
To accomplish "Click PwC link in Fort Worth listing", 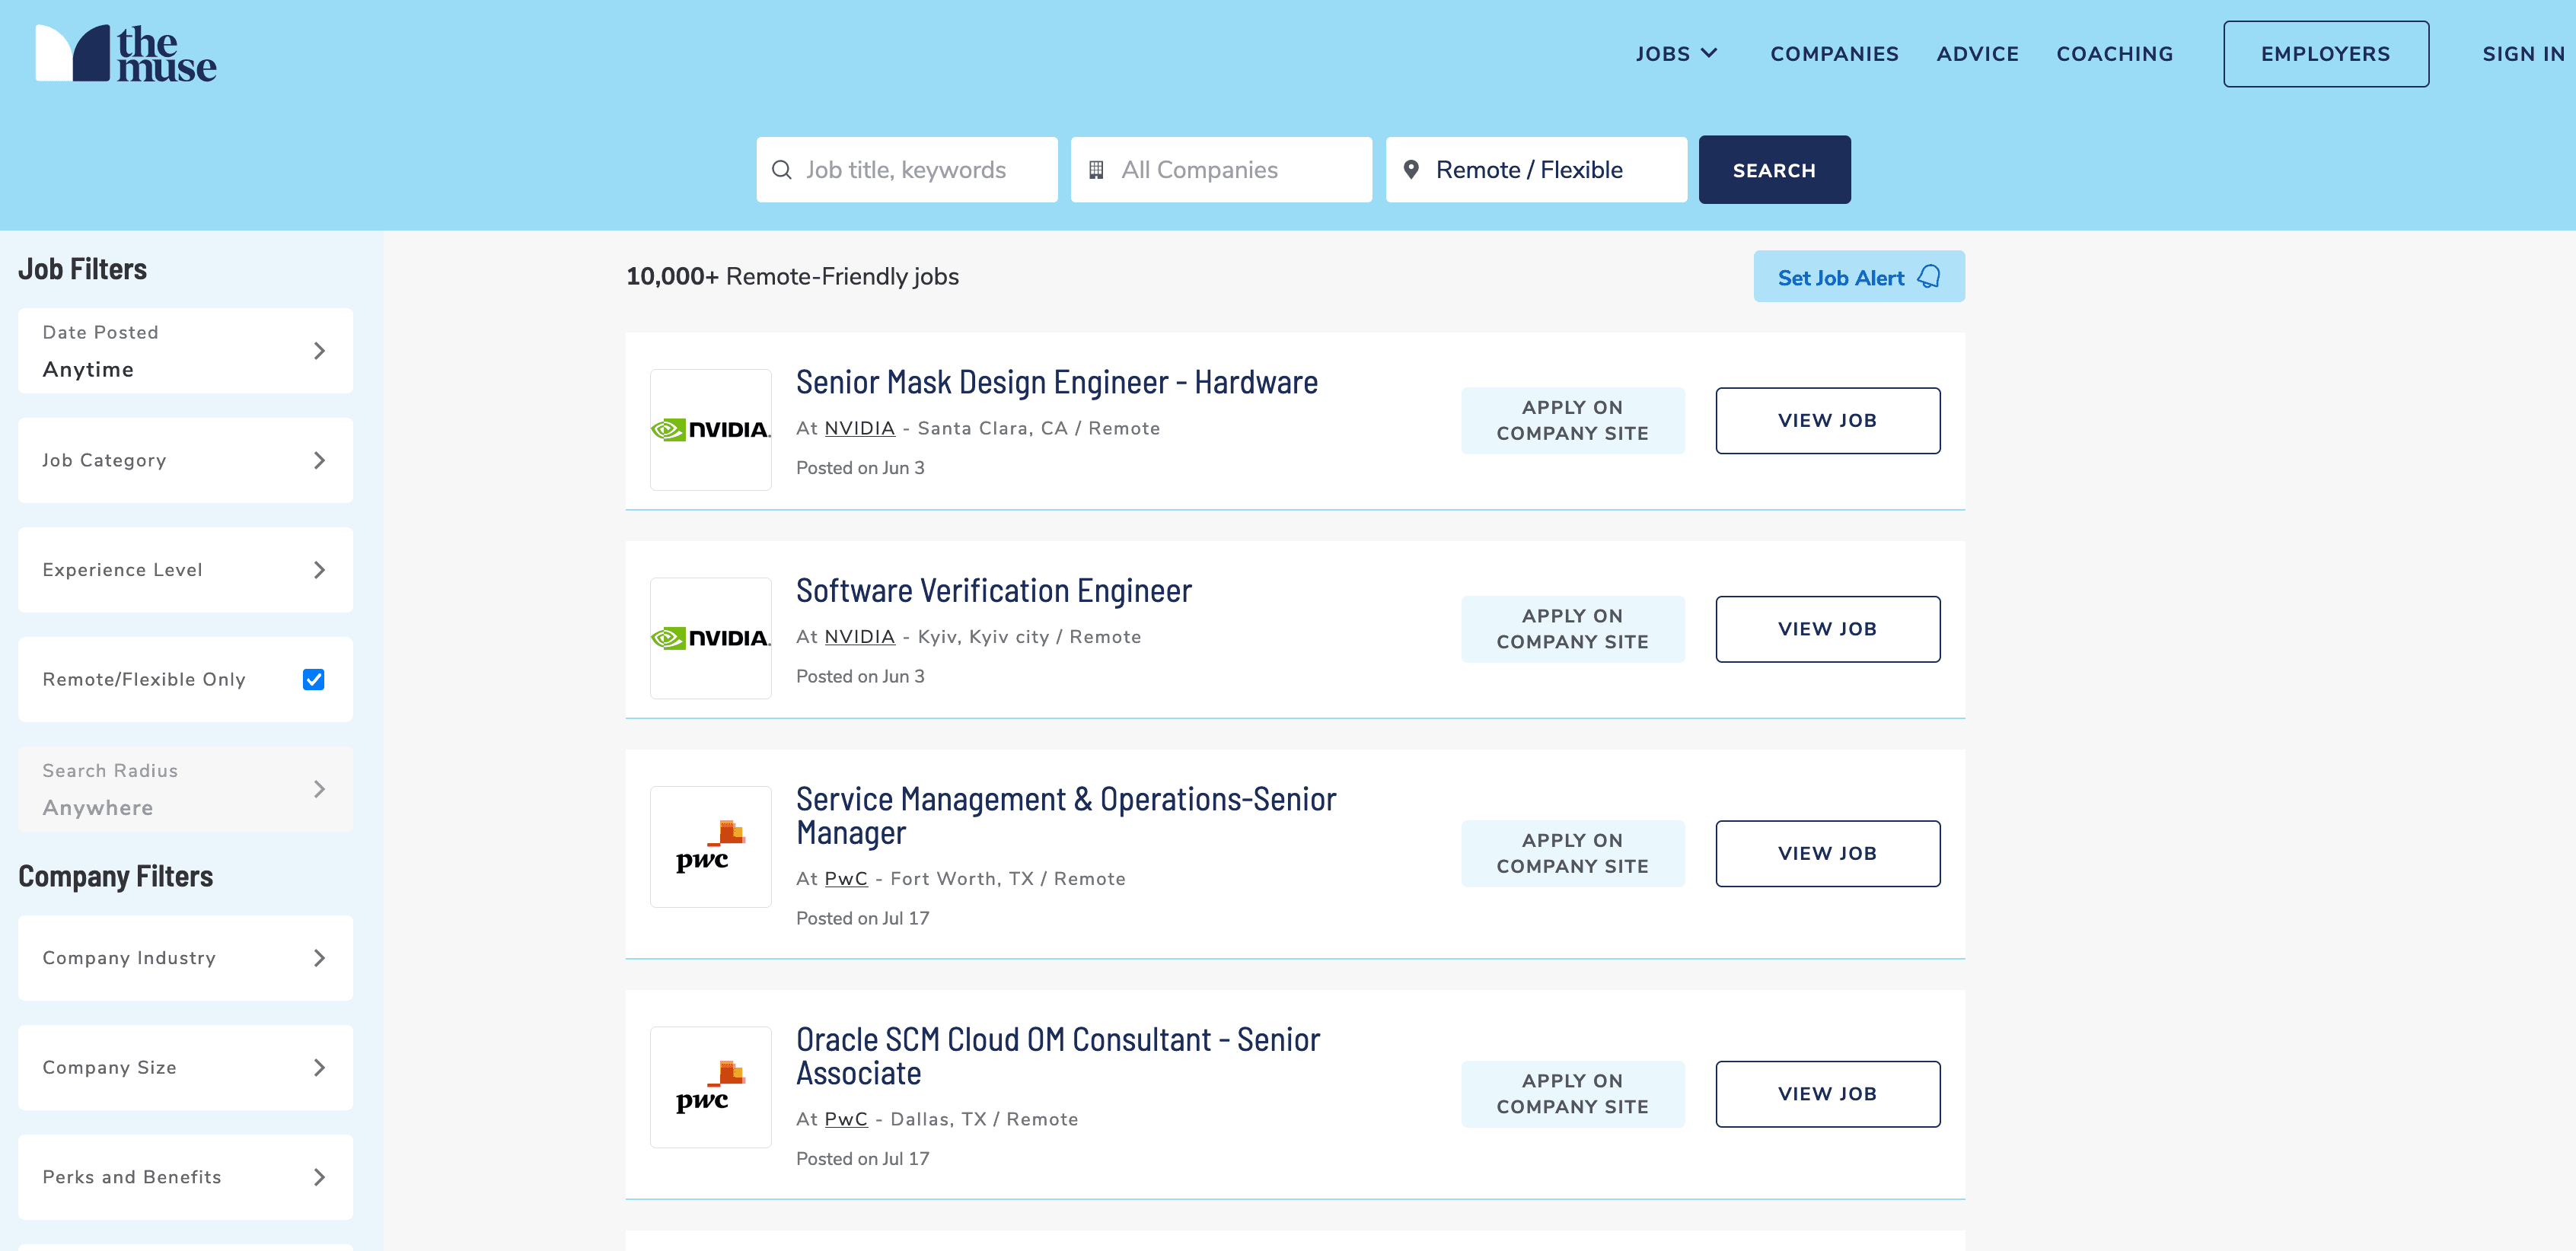I will pos(845,879).
